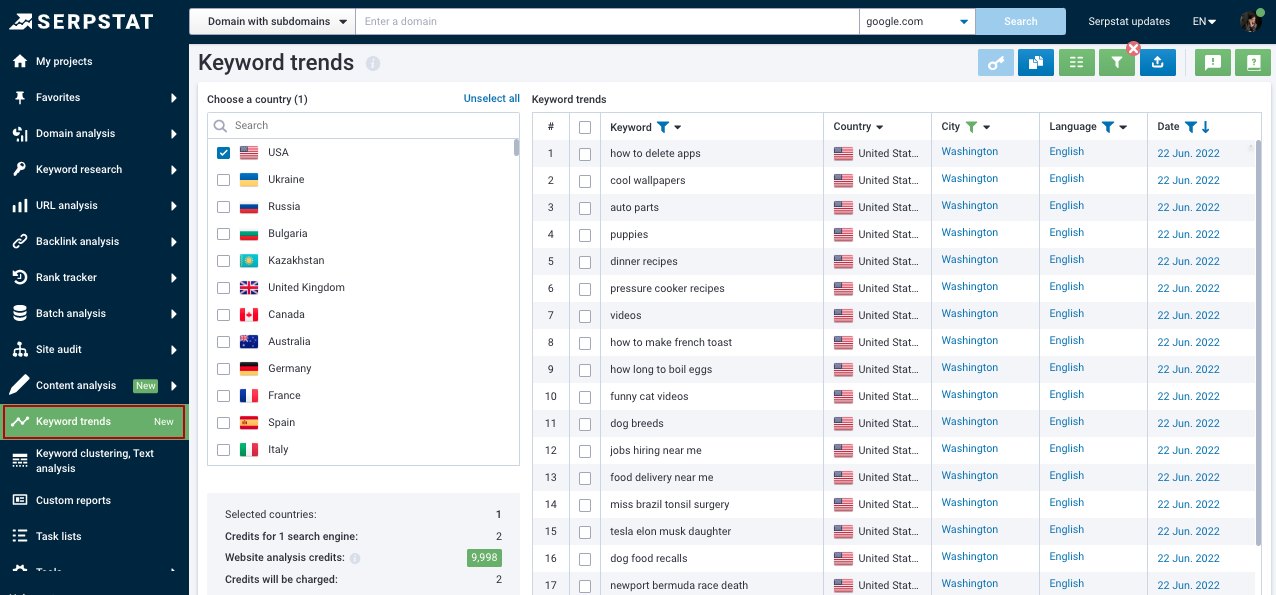The width and height of the screenshot is (1276, 595).
Task: Open Task lists in the sidebar
Action: 94,536
